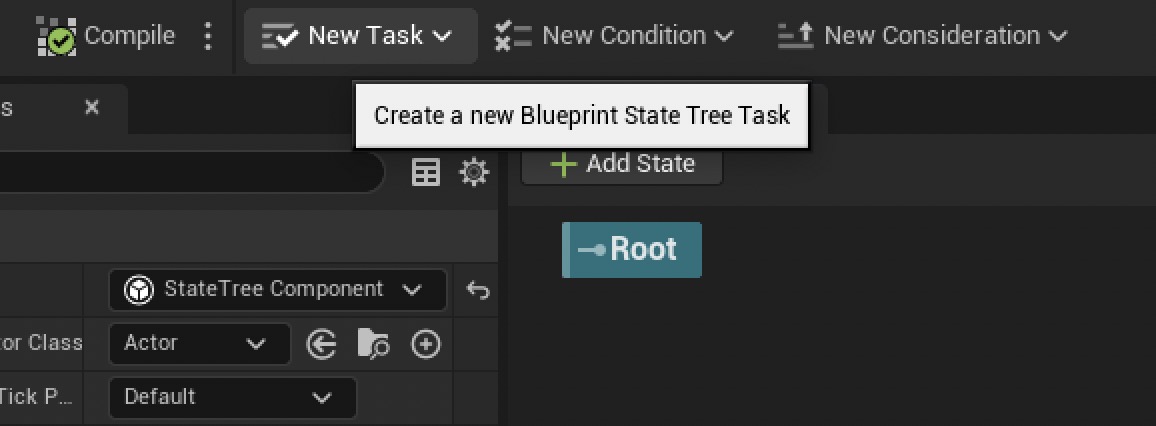Click the table view icon beside search
Image resolution: width=1156 pixels, height=426 pixels.
pyautogui.click(x=426, y=173)
